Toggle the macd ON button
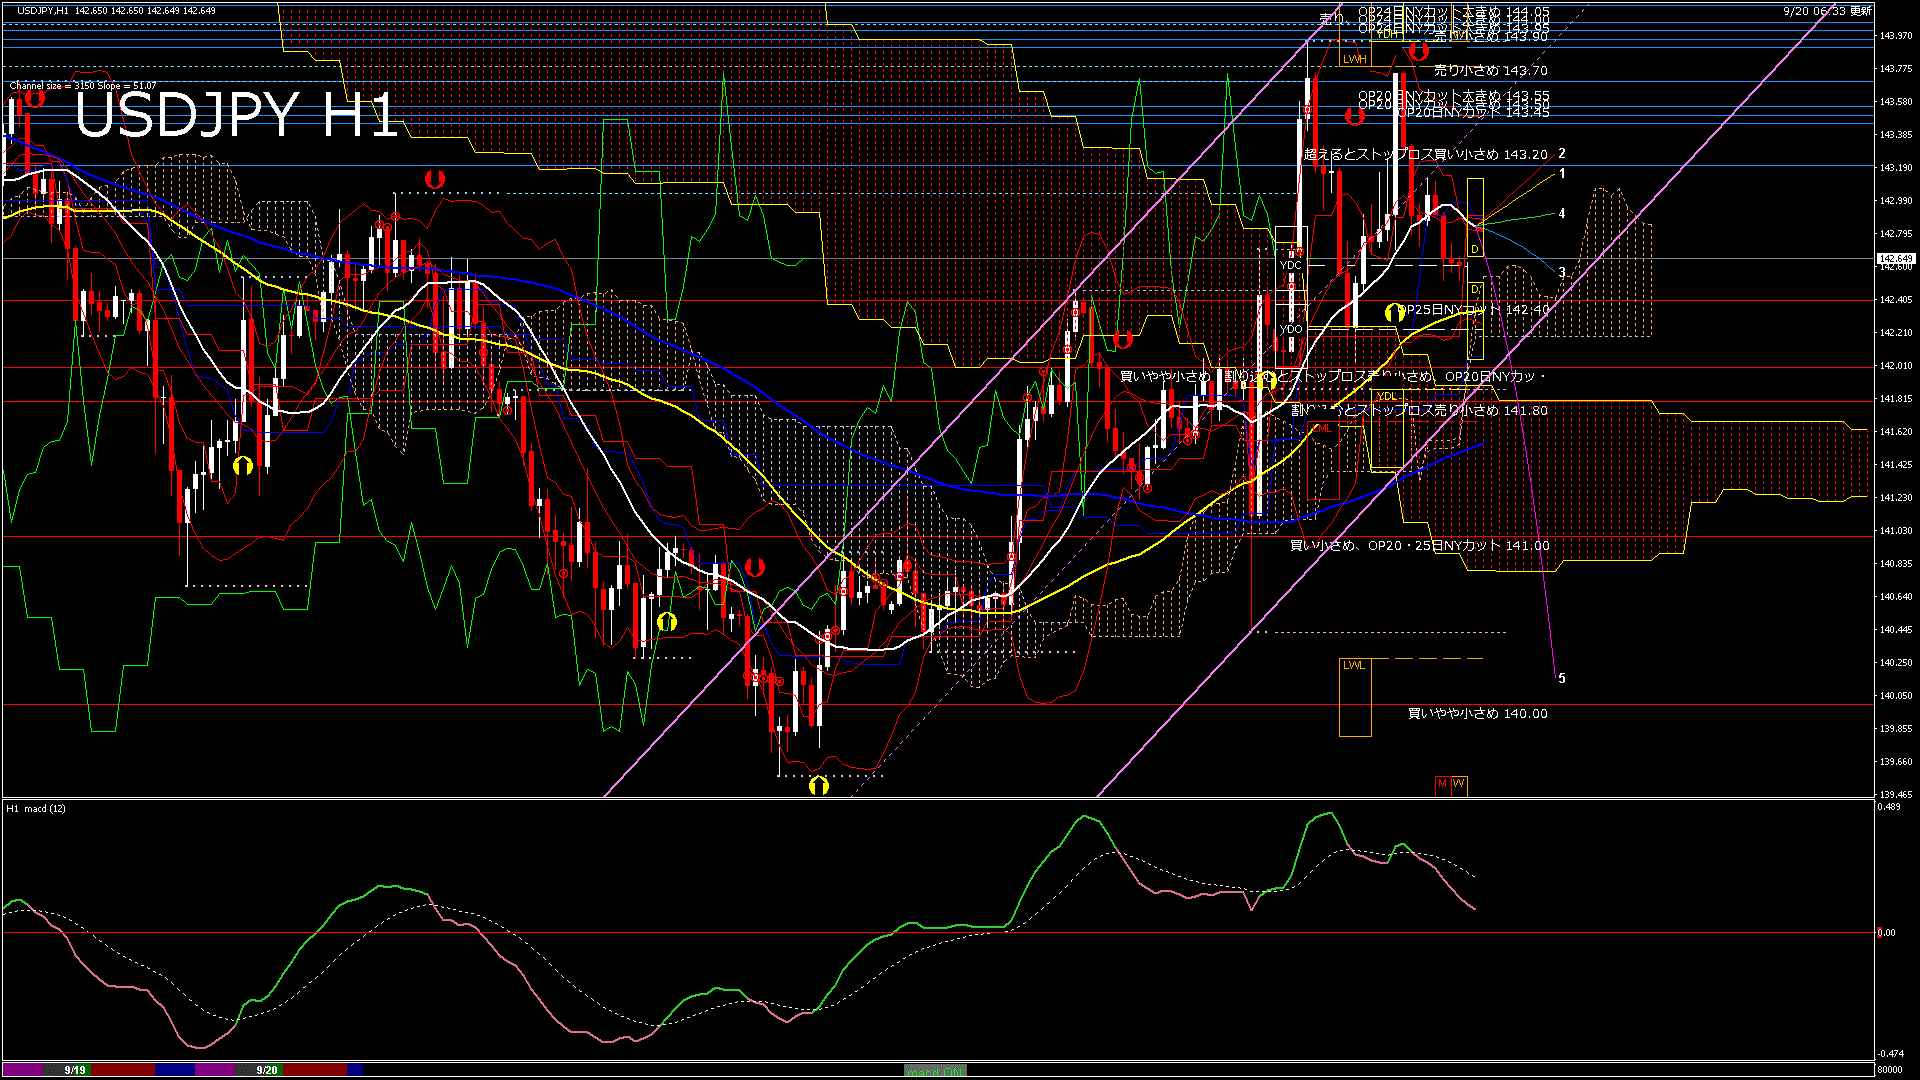The width and height of the screenshot is (1920, 1080). pos(935,1070)
